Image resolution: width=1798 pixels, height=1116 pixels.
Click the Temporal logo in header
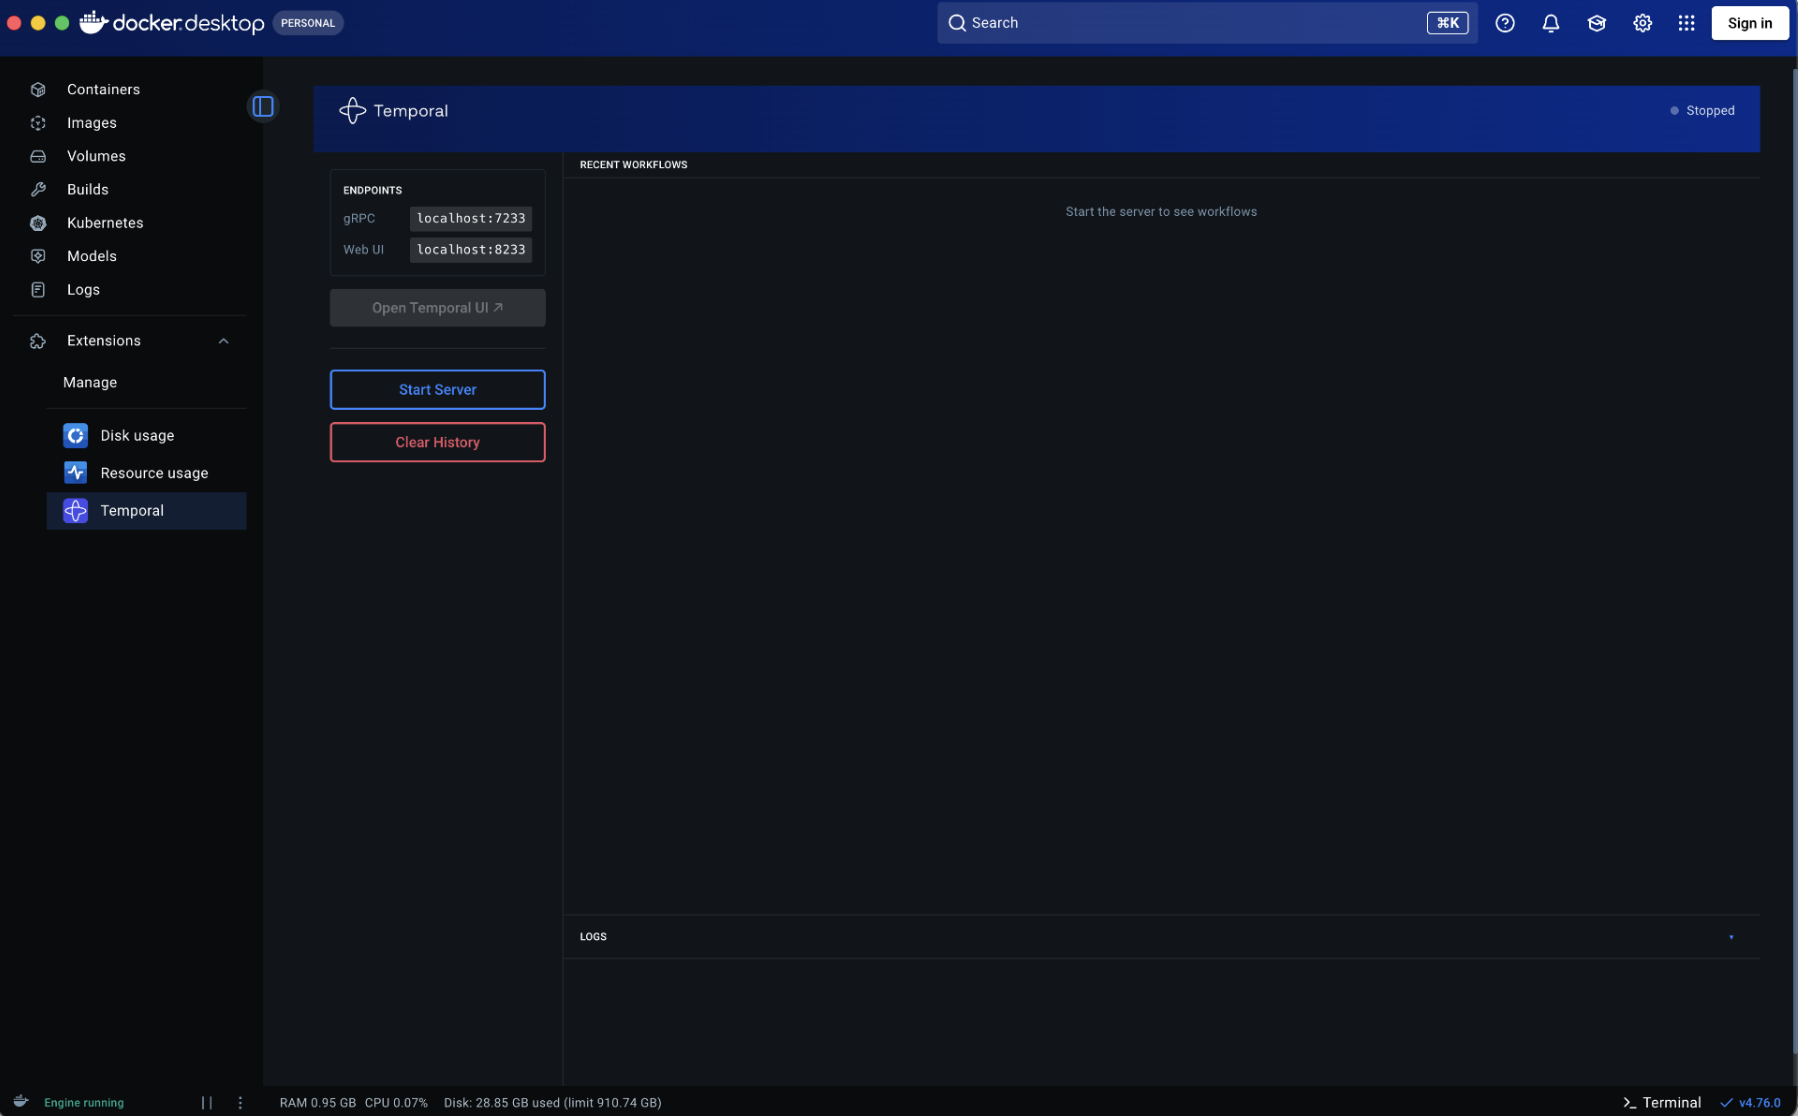(x=352, y=110)
